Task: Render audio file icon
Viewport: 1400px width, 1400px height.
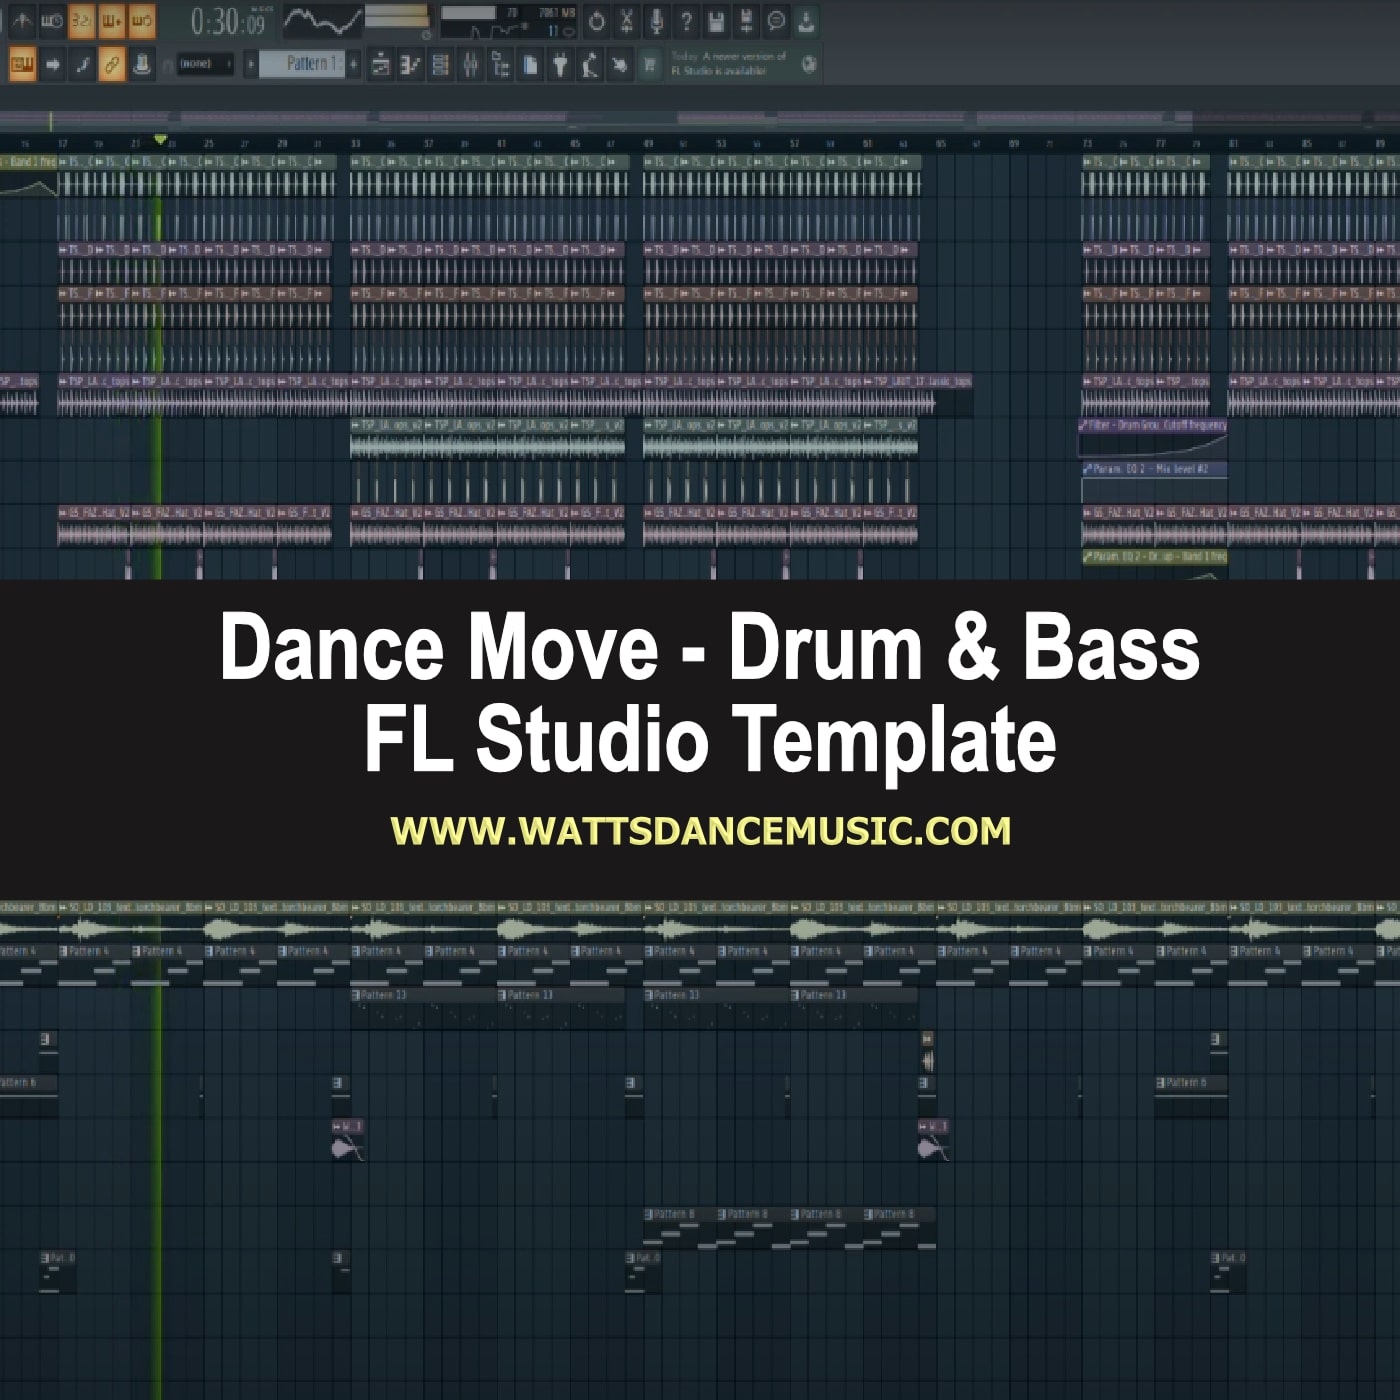Action: [746, 20]
